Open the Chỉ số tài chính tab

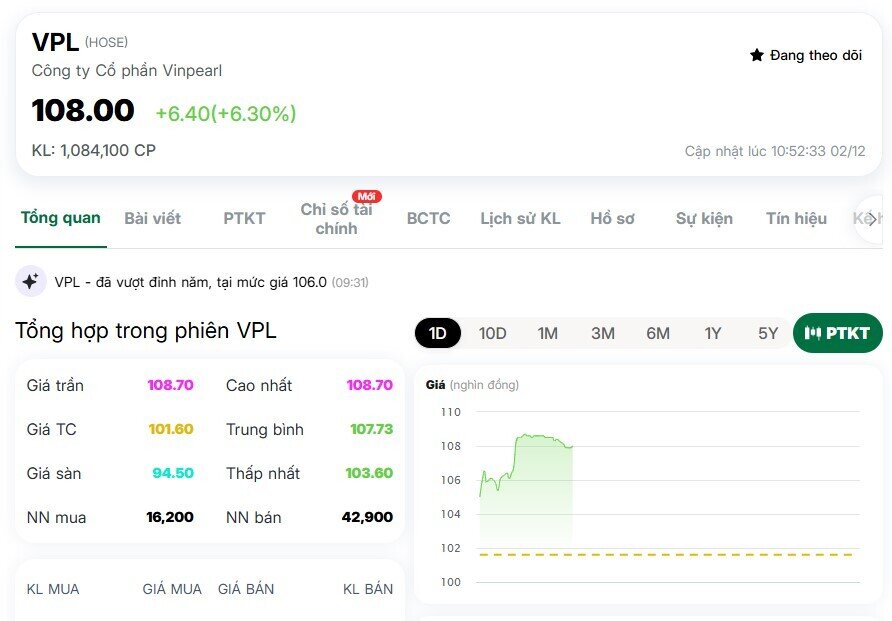coord(337,218)
